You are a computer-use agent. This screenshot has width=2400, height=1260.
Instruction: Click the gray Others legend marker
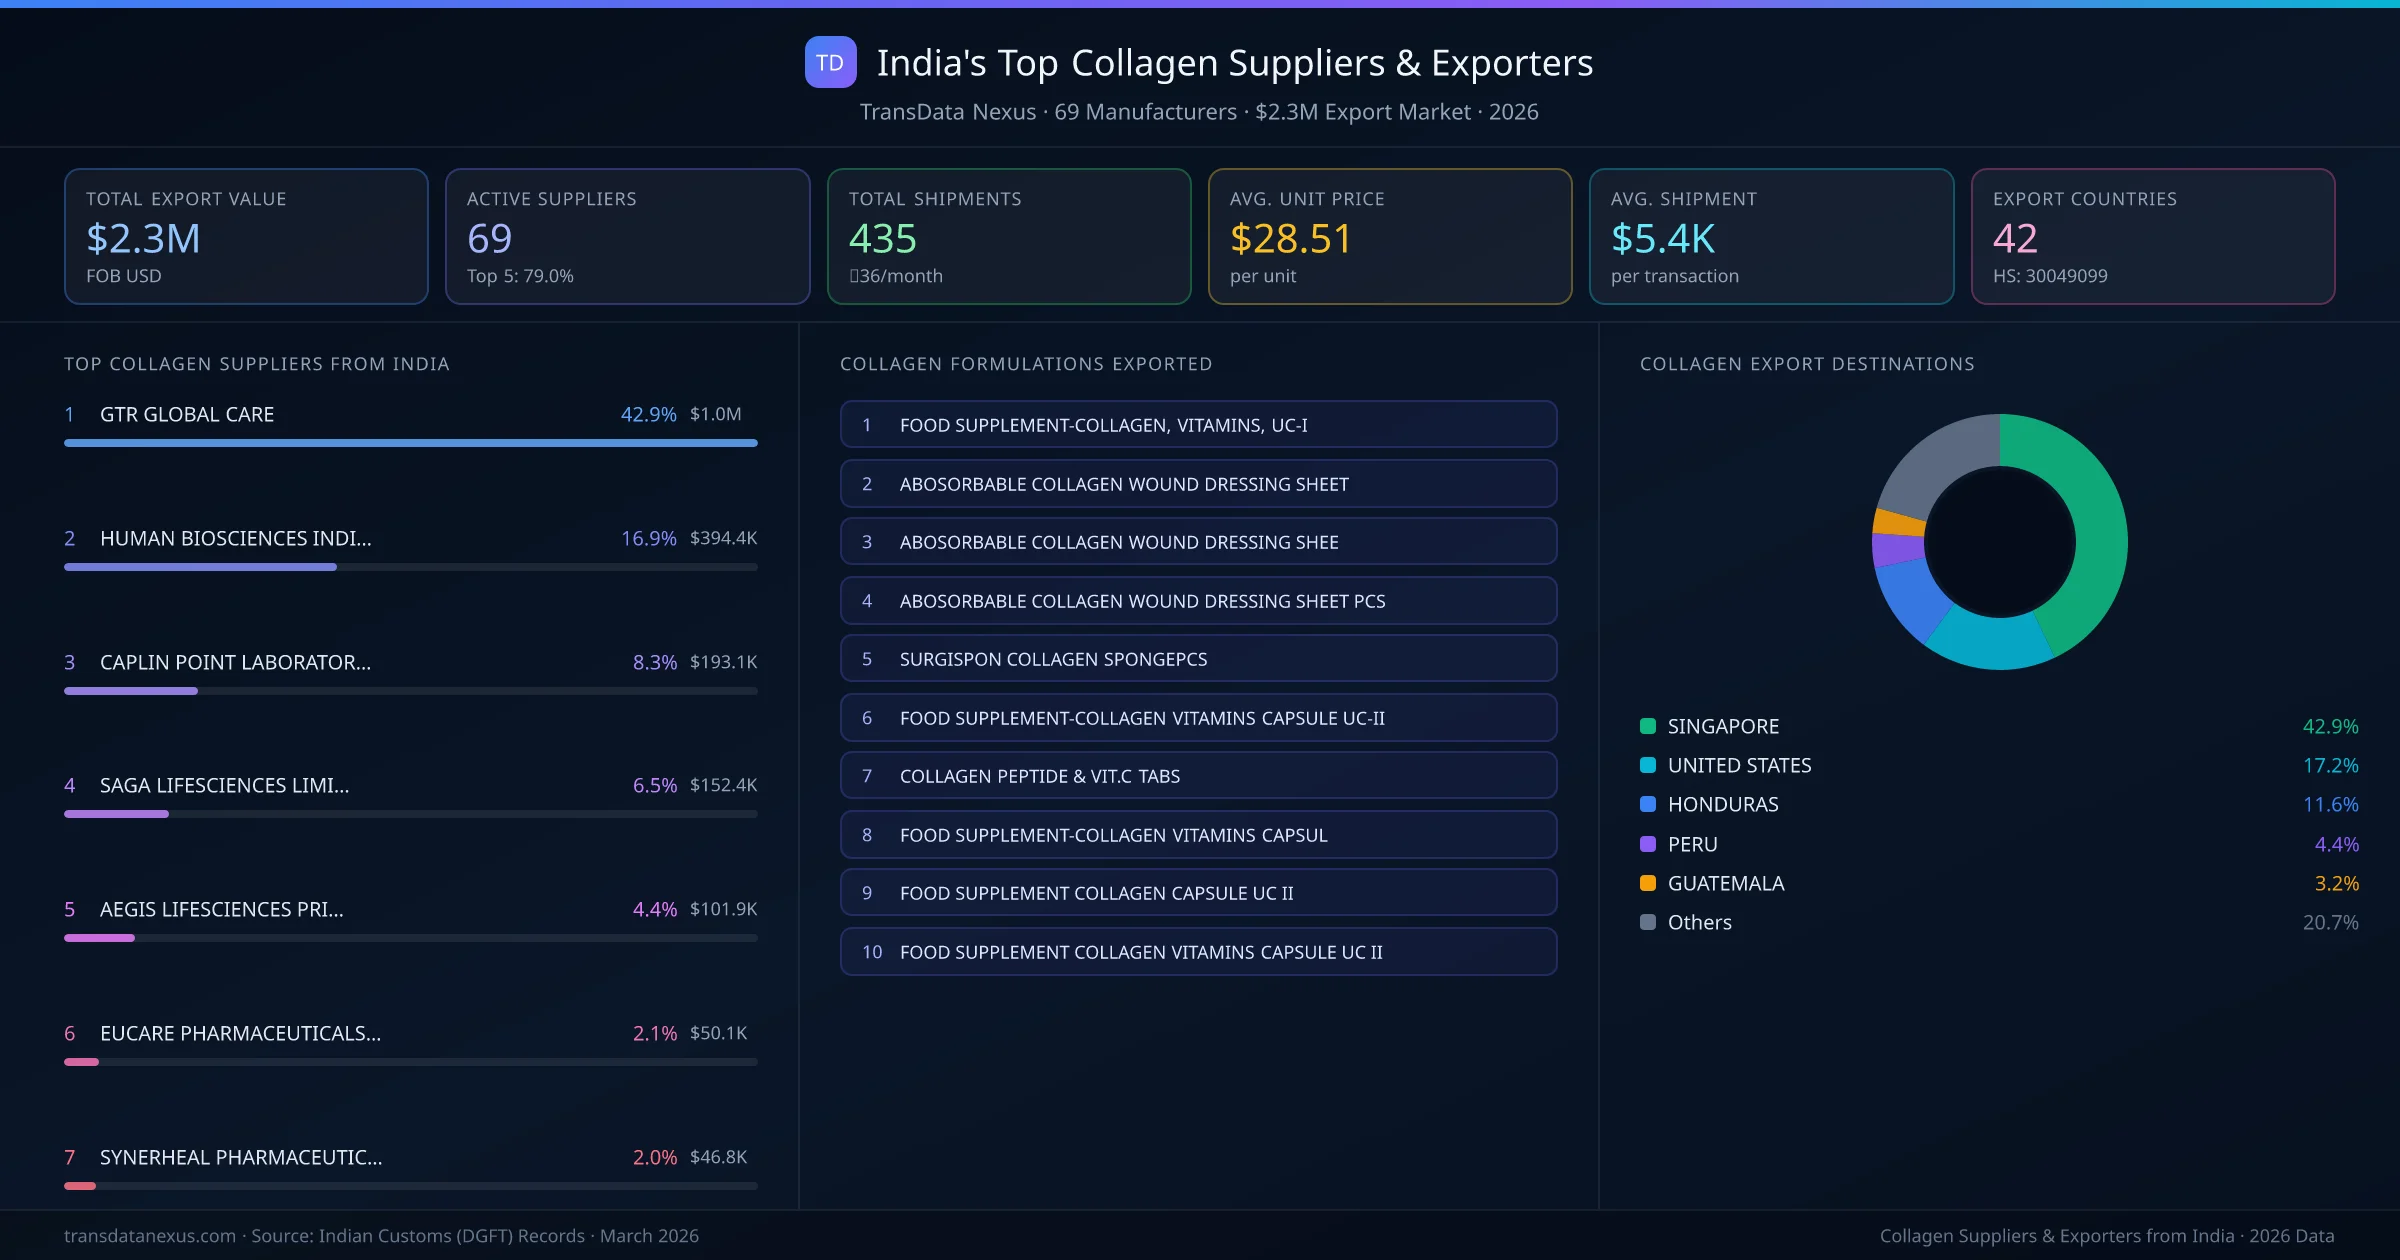1646,922
